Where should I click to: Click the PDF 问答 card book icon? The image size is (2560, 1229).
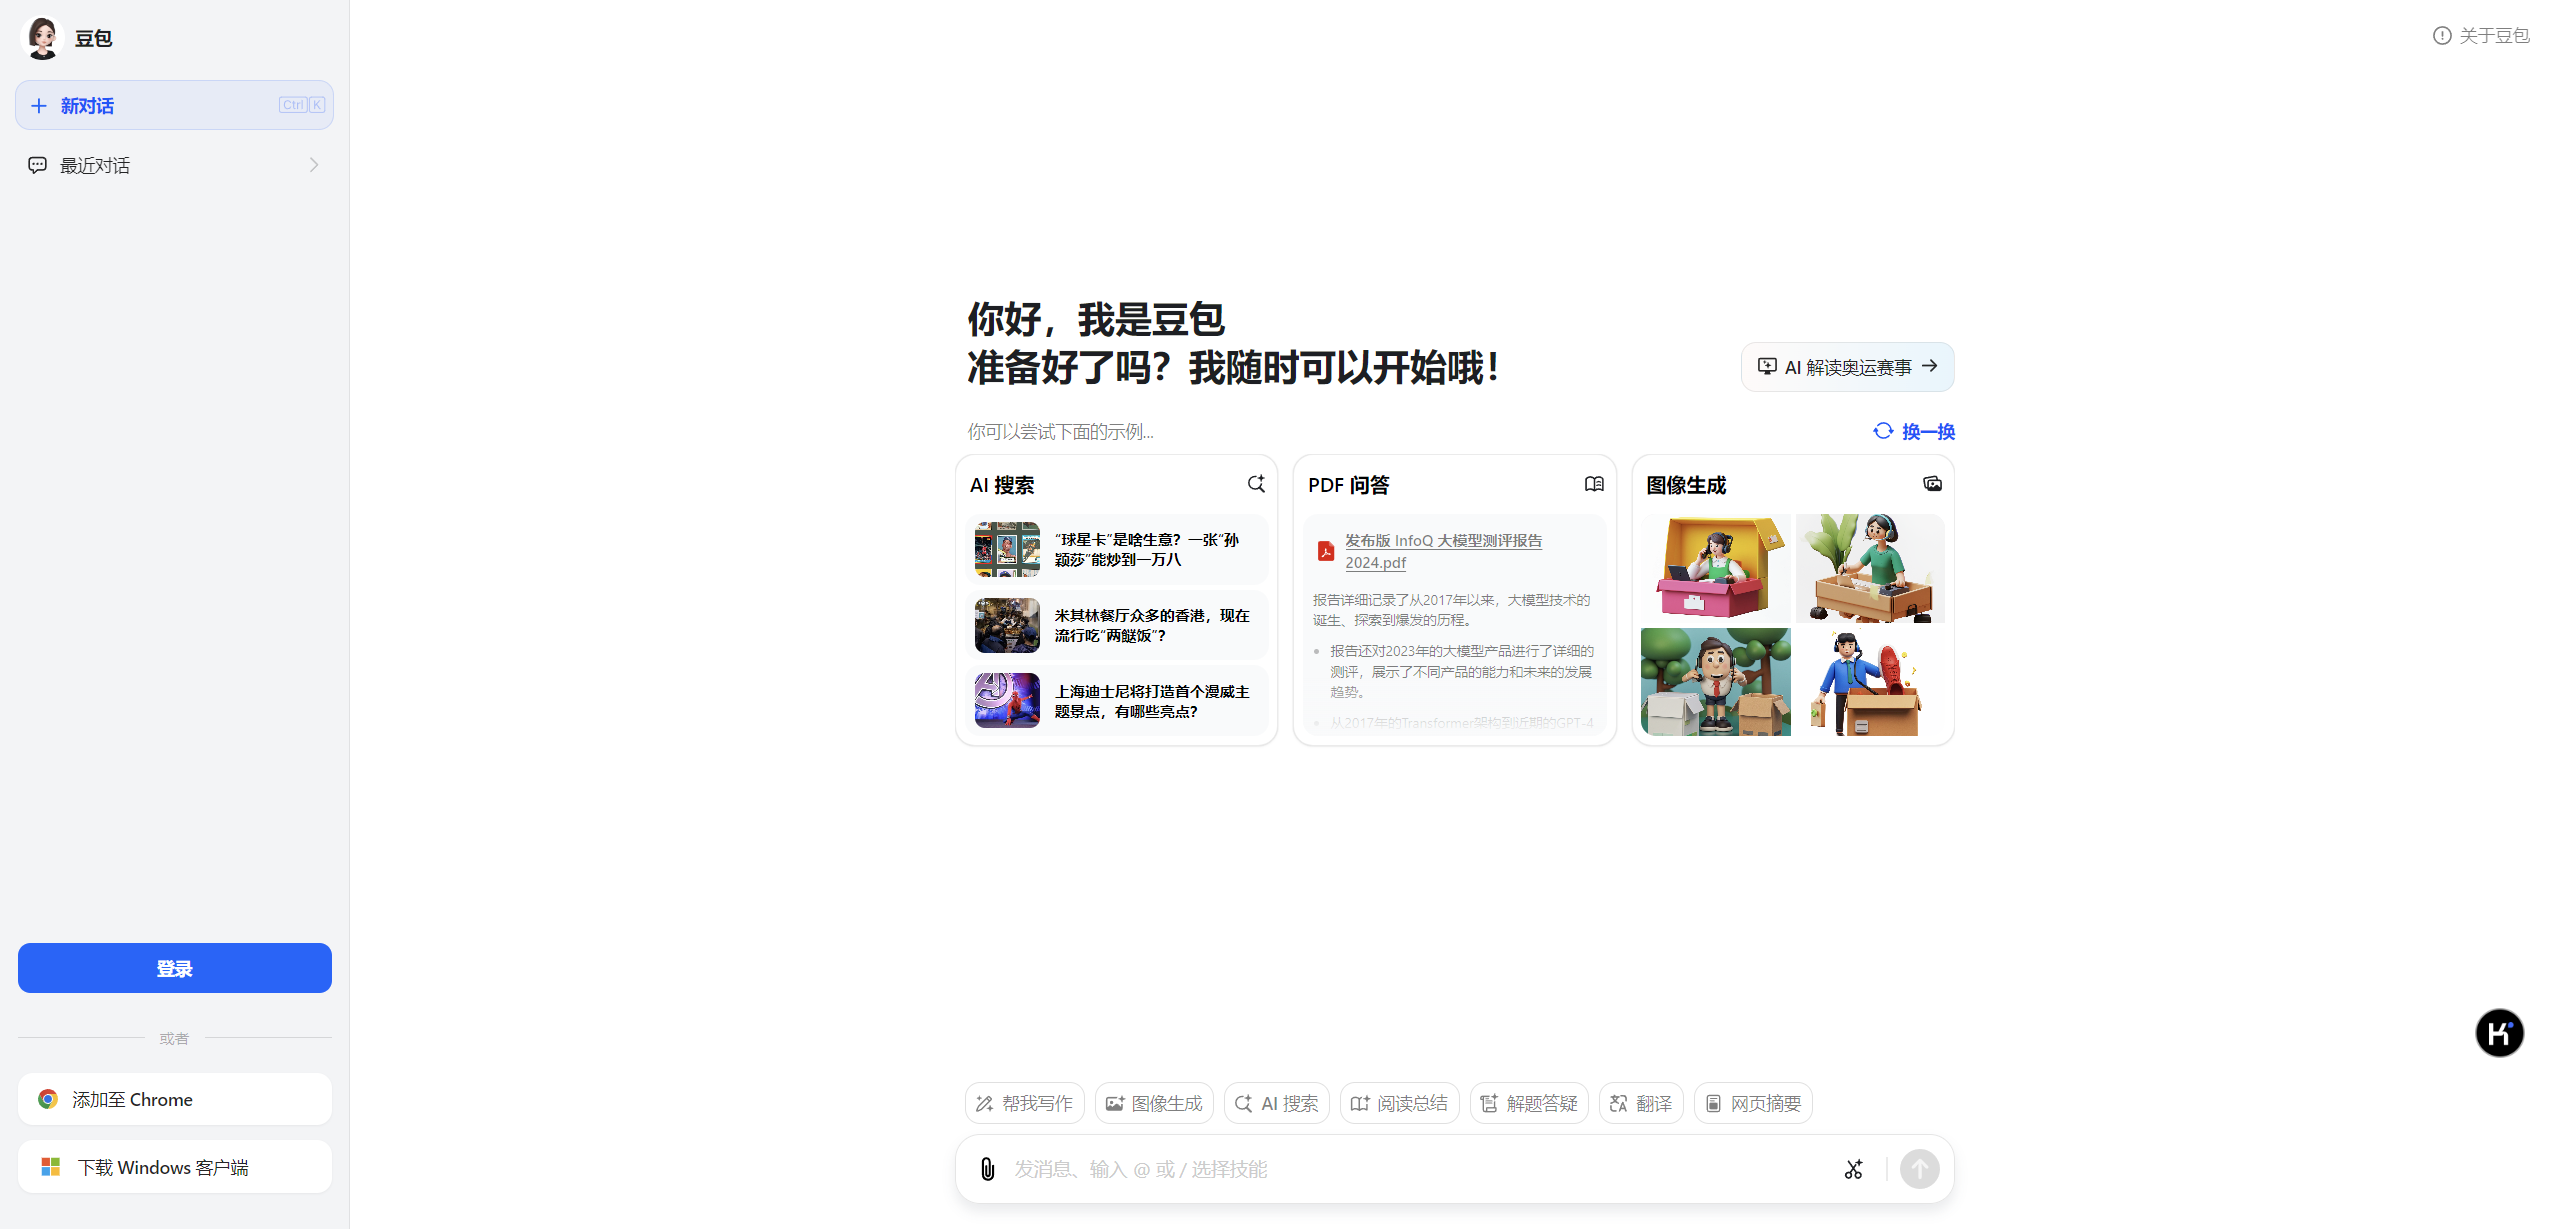pos(1594,484)
